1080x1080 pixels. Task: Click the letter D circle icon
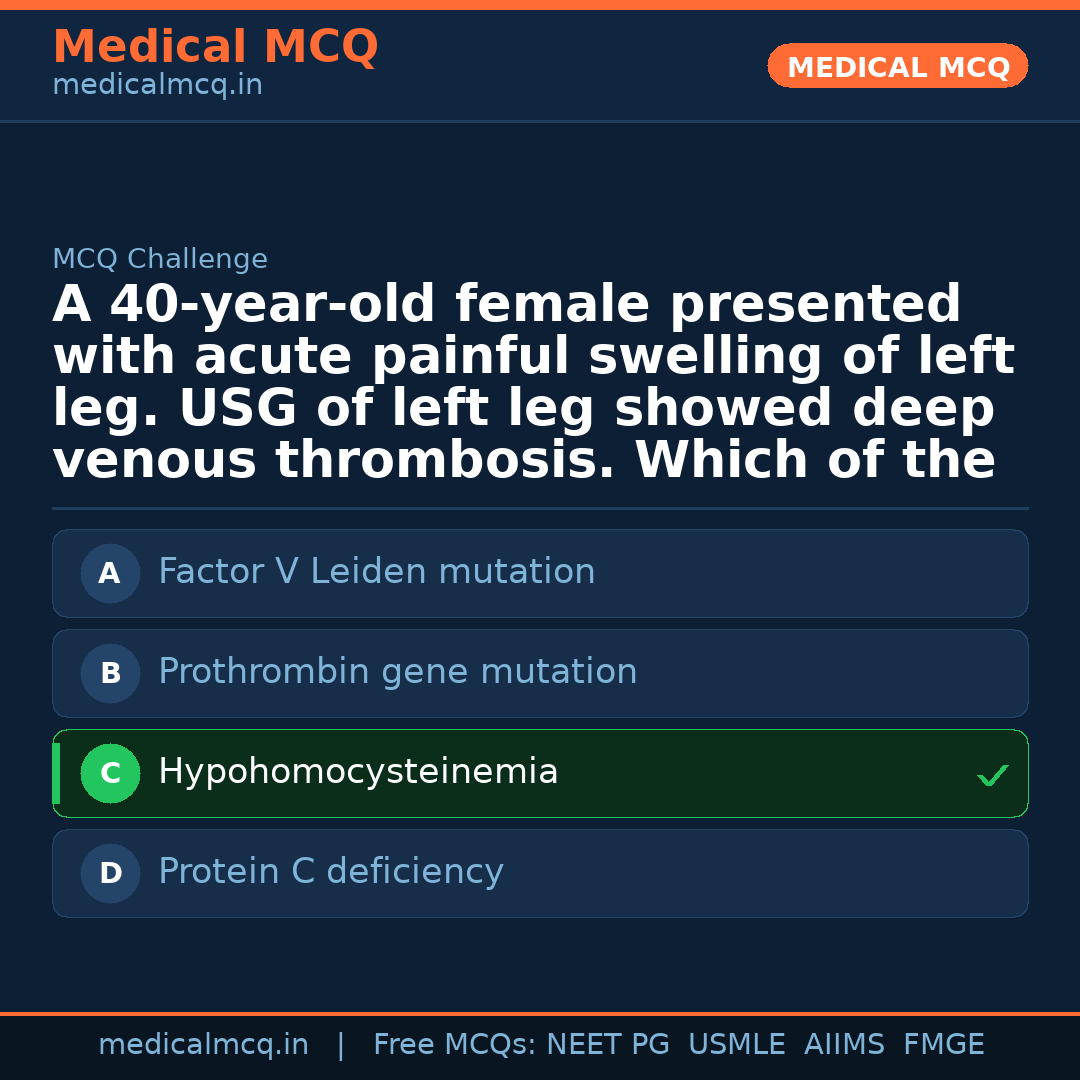[x=110, y=873]
